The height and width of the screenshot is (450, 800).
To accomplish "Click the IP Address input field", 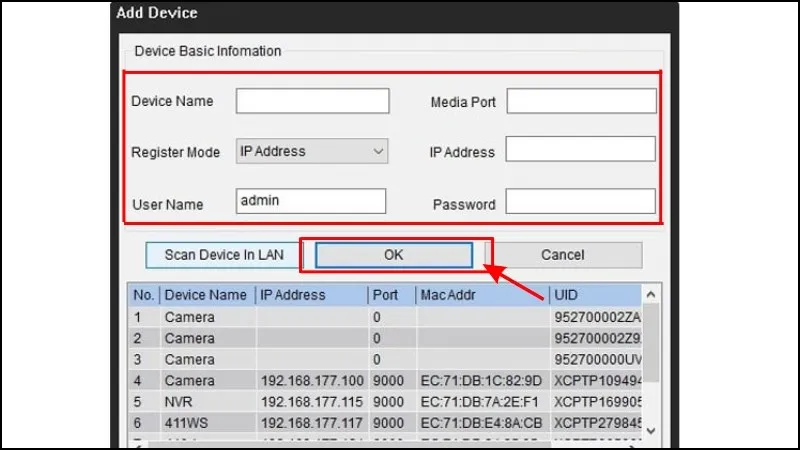I will [x=581, y=150].
